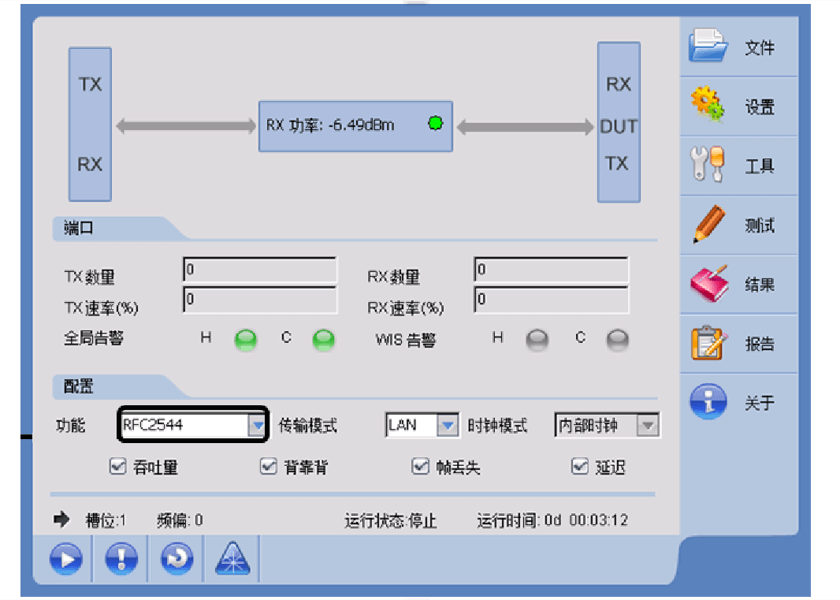Click the green RX power status indicator

(435, 124)
